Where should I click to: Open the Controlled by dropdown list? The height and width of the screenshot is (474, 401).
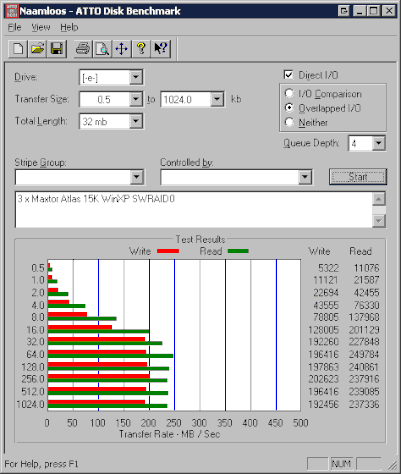pyautogui.click(x=305, y=177)
